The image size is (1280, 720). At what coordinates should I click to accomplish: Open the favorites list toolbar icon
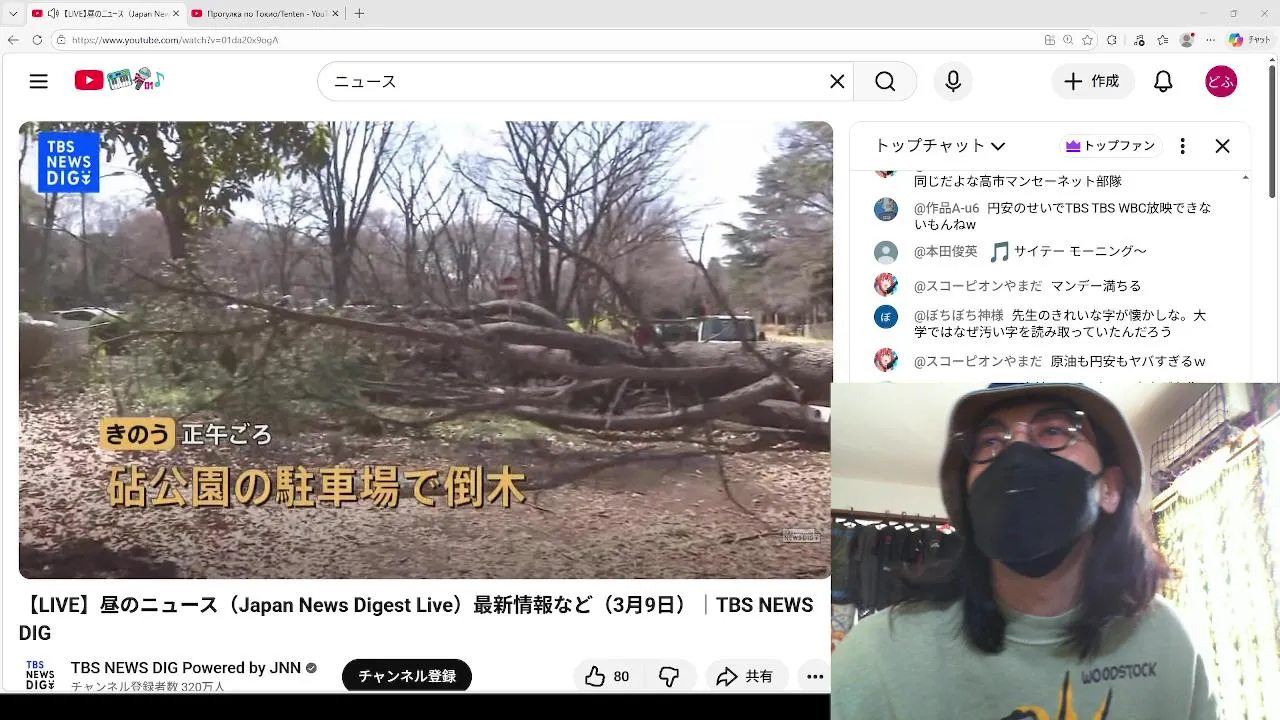pos(1162,40)
